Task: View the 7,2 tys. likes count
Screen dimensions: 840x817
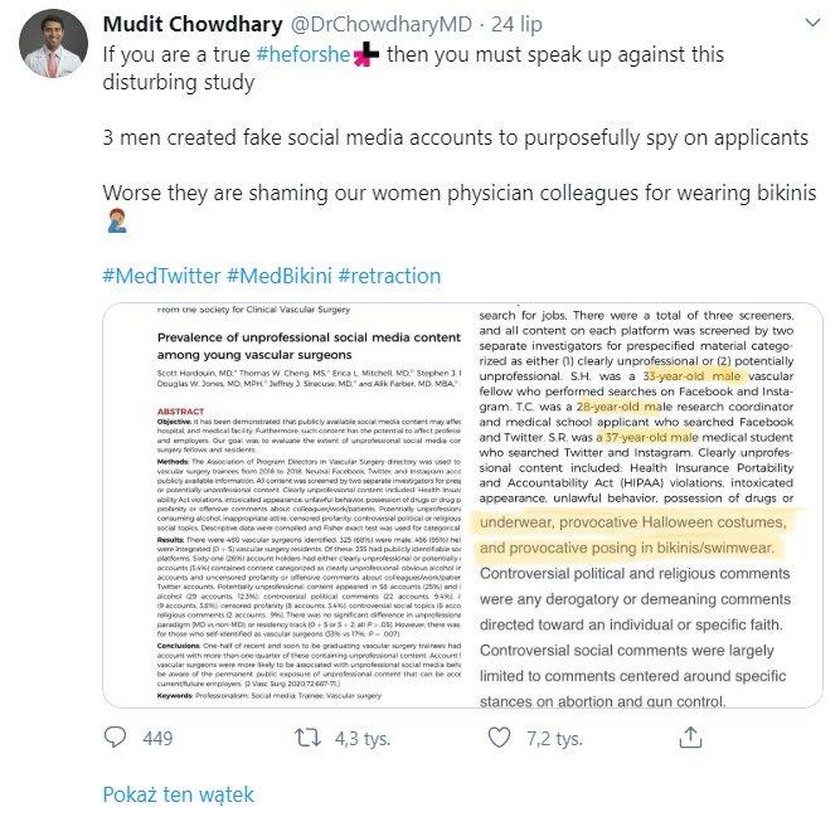Action: click(554, 739)
